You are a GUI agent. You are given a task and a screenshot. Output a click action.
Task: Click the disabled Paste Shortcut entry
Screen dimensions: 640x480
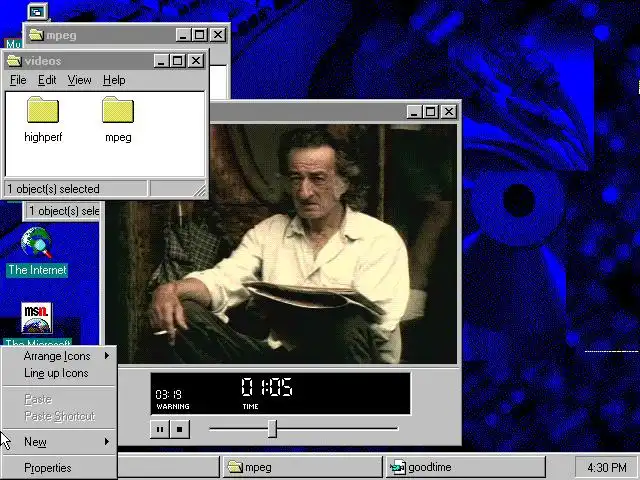point(59,416)
